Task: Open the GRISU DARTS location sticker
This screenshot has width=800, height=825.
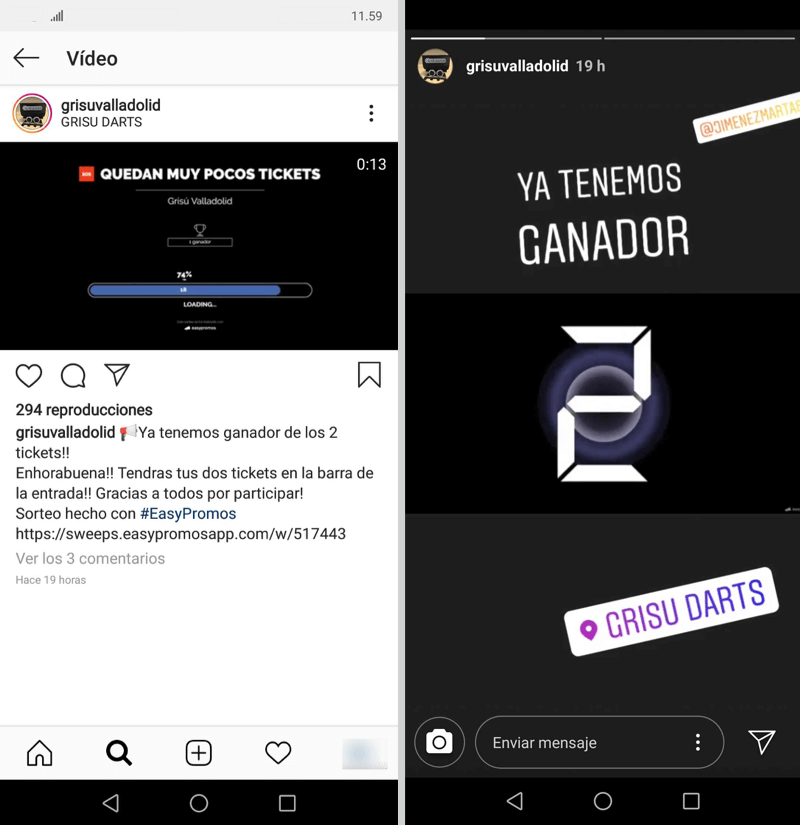Action: [x=672, y=611]
